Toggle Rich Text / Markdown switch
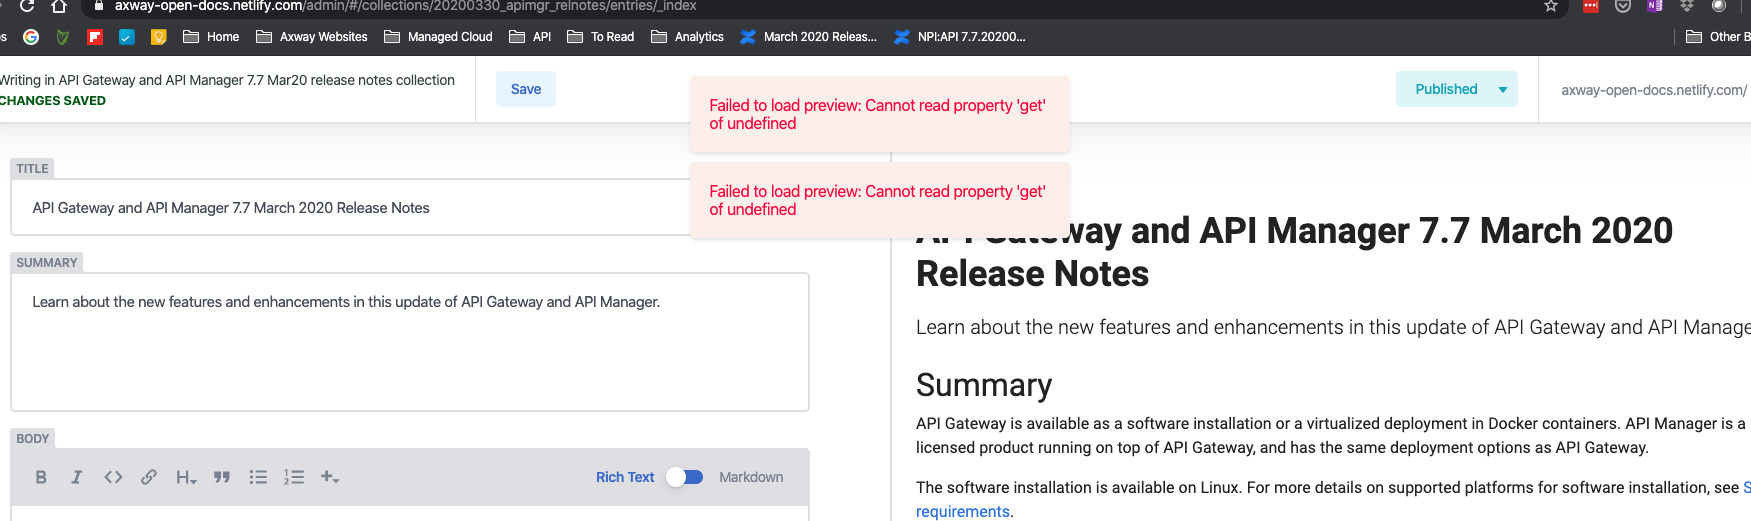This screenshot has width=1751, height=521. [686, 477]
